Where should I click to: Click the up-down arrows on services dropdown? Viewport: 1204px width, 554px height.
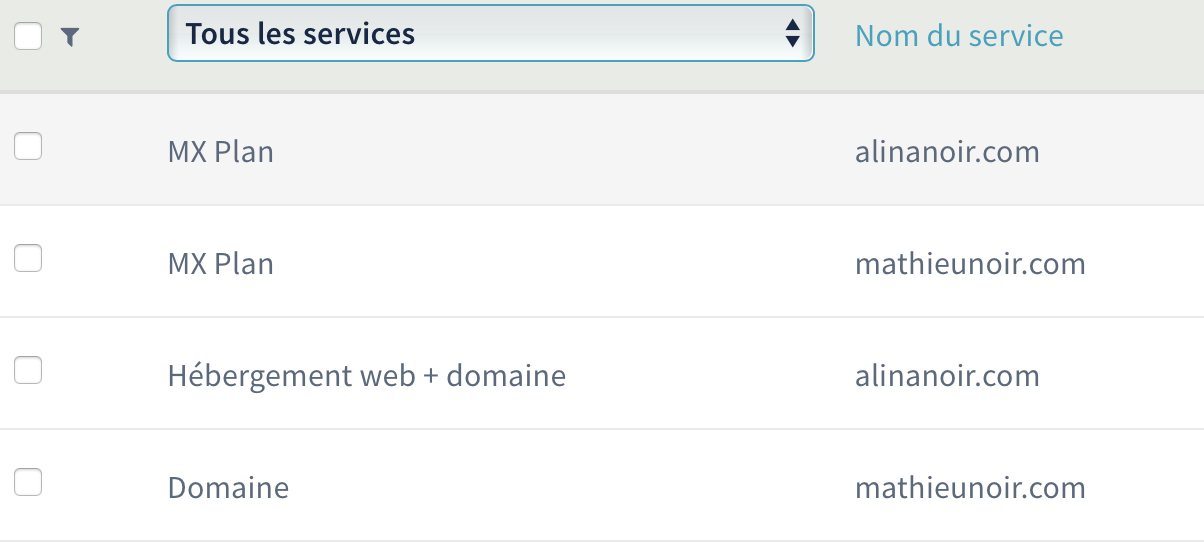pos(792,33)
